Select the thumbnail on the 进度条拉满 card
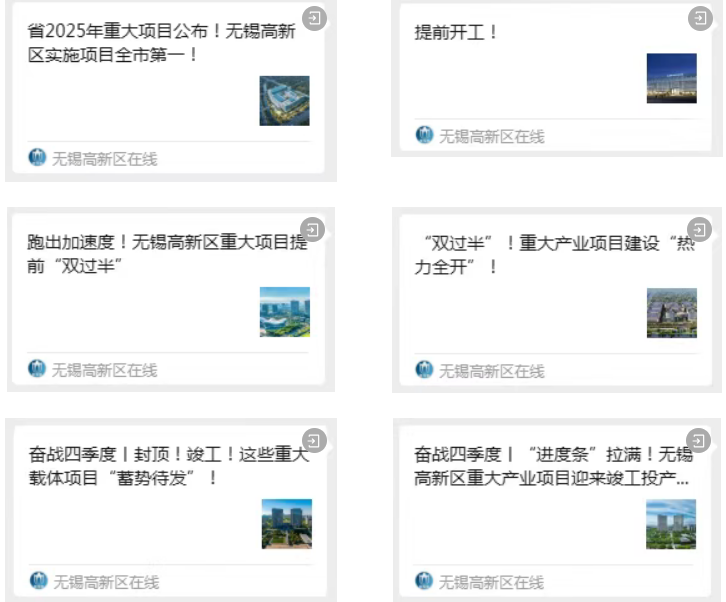This screenshot has width=726, height=602. pyautogui.click(x=671, y=524)
